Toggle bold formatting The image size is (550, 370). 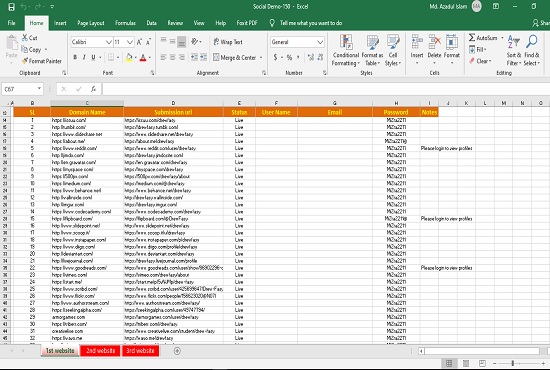pyautogui.click(x=75, y=57)
